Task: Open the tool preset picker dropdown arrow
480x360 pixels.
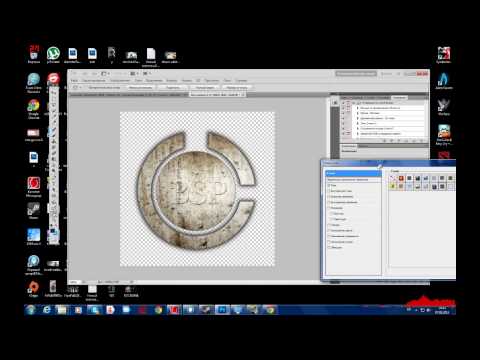Action: pyautogui.click(x=80, y=87)
